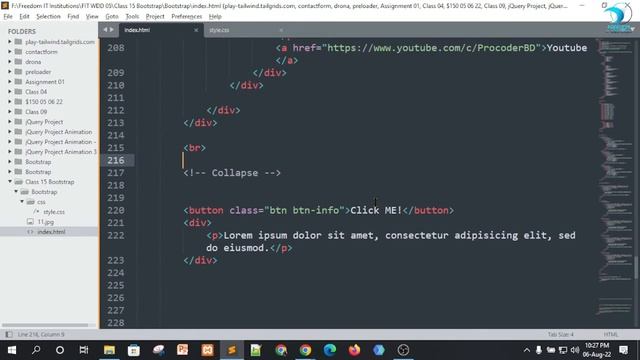Switch to the style.css tab
Image resolution: width=640 pixels, height=360 pixels.
tap(243, 30)
